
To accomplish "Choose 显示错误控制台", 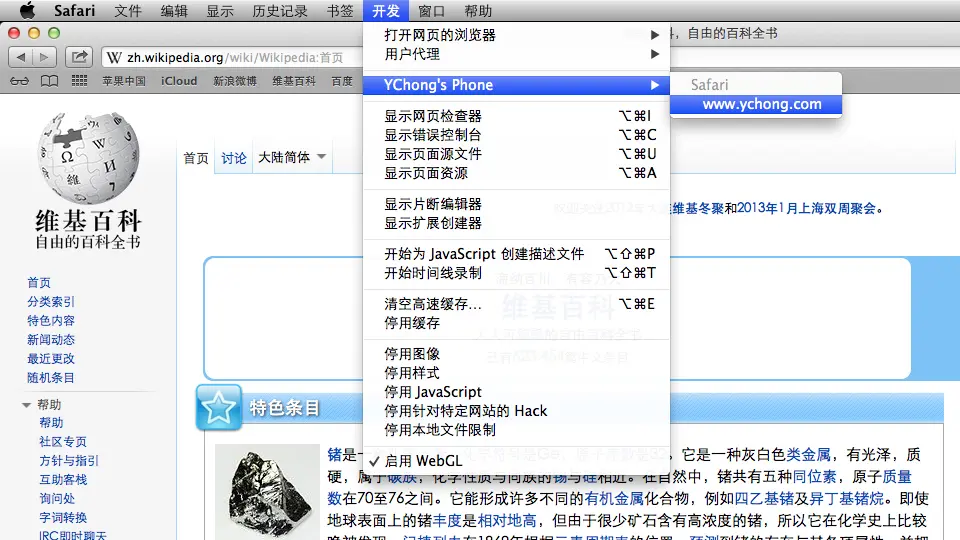I will pos(516,135).
